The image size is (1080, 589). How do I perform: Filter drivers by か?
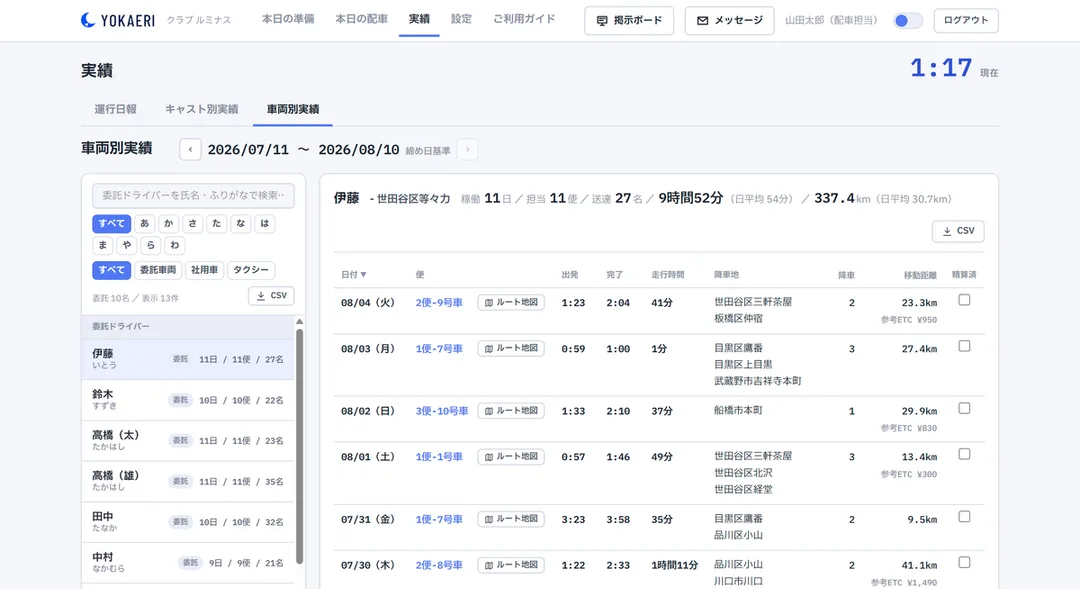coord(169,223)
